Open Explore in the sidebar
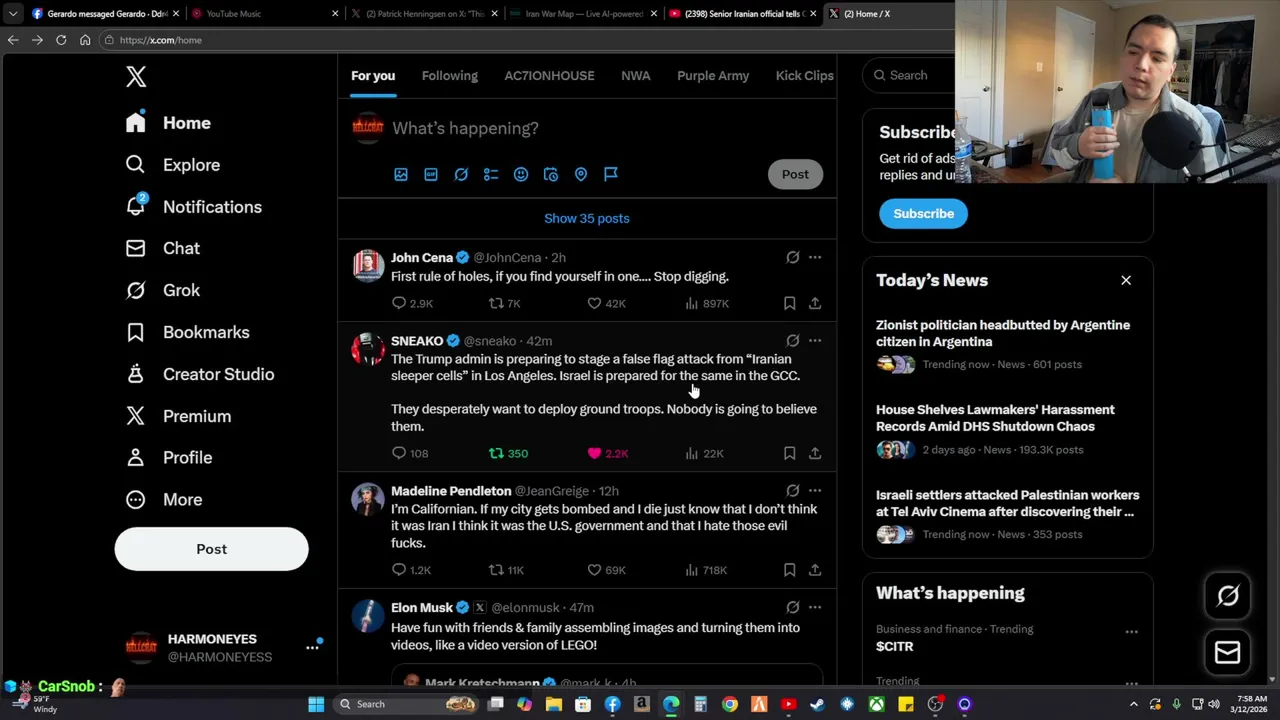The image size is (1280, 720). pyautogui.click(x=172, y=165)
